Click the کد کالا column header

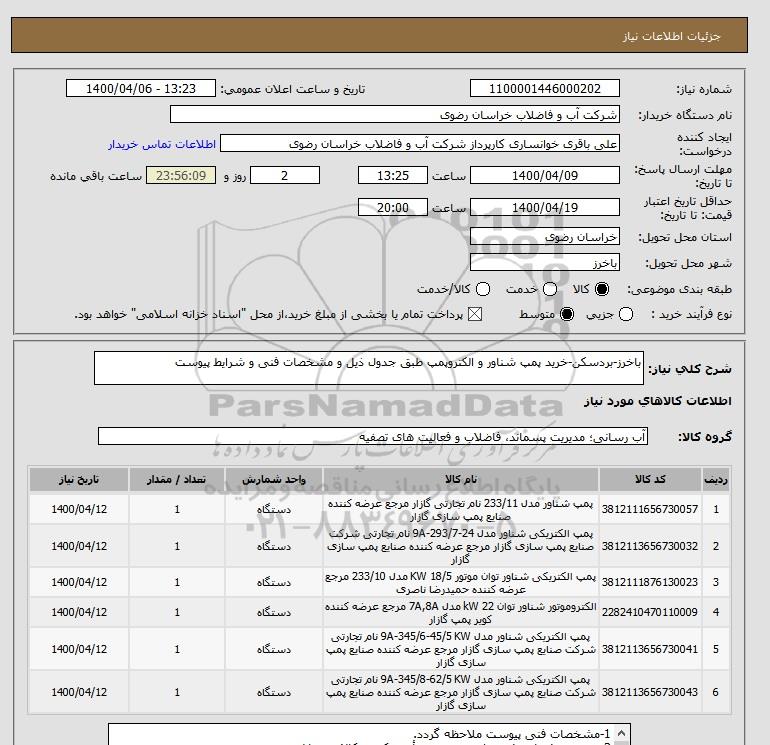(x=650, y=479)
